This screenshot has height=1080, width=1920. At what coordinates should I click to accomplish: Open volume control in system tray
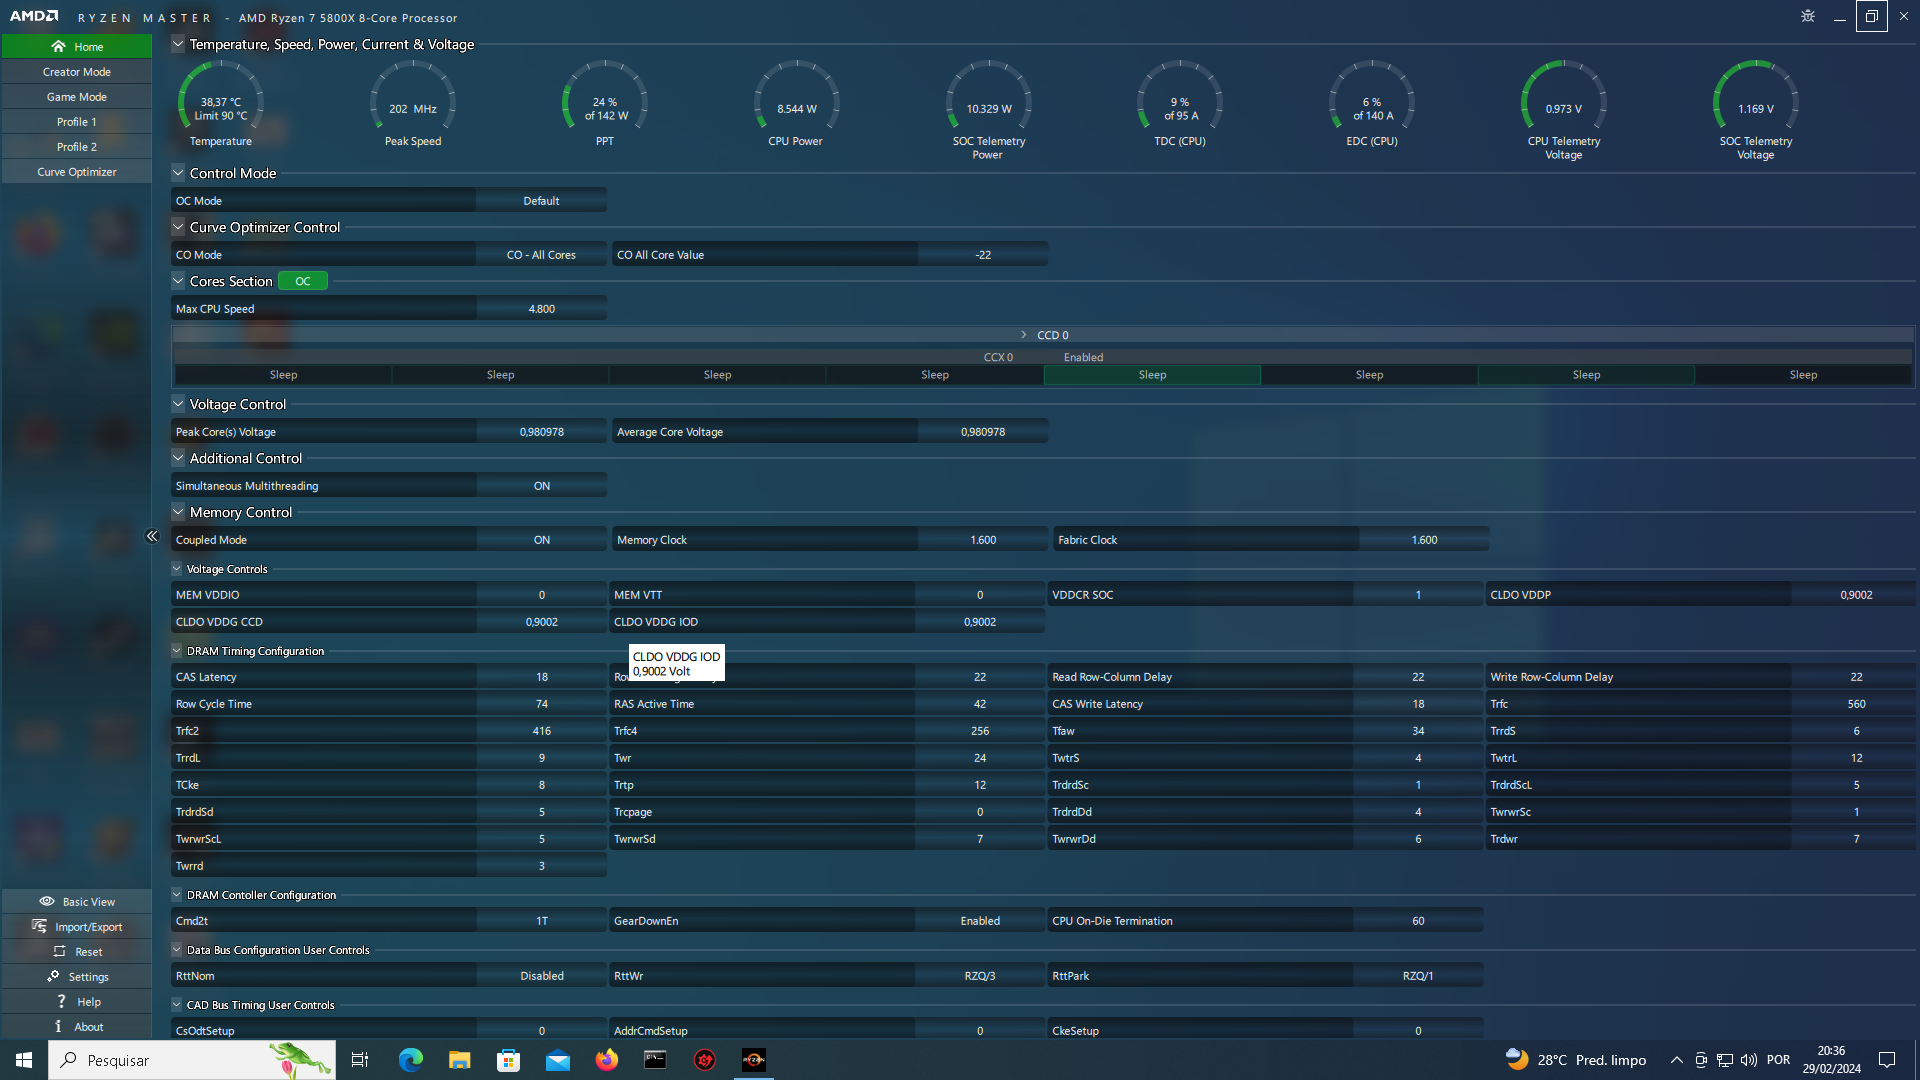pos(1749,1060)
